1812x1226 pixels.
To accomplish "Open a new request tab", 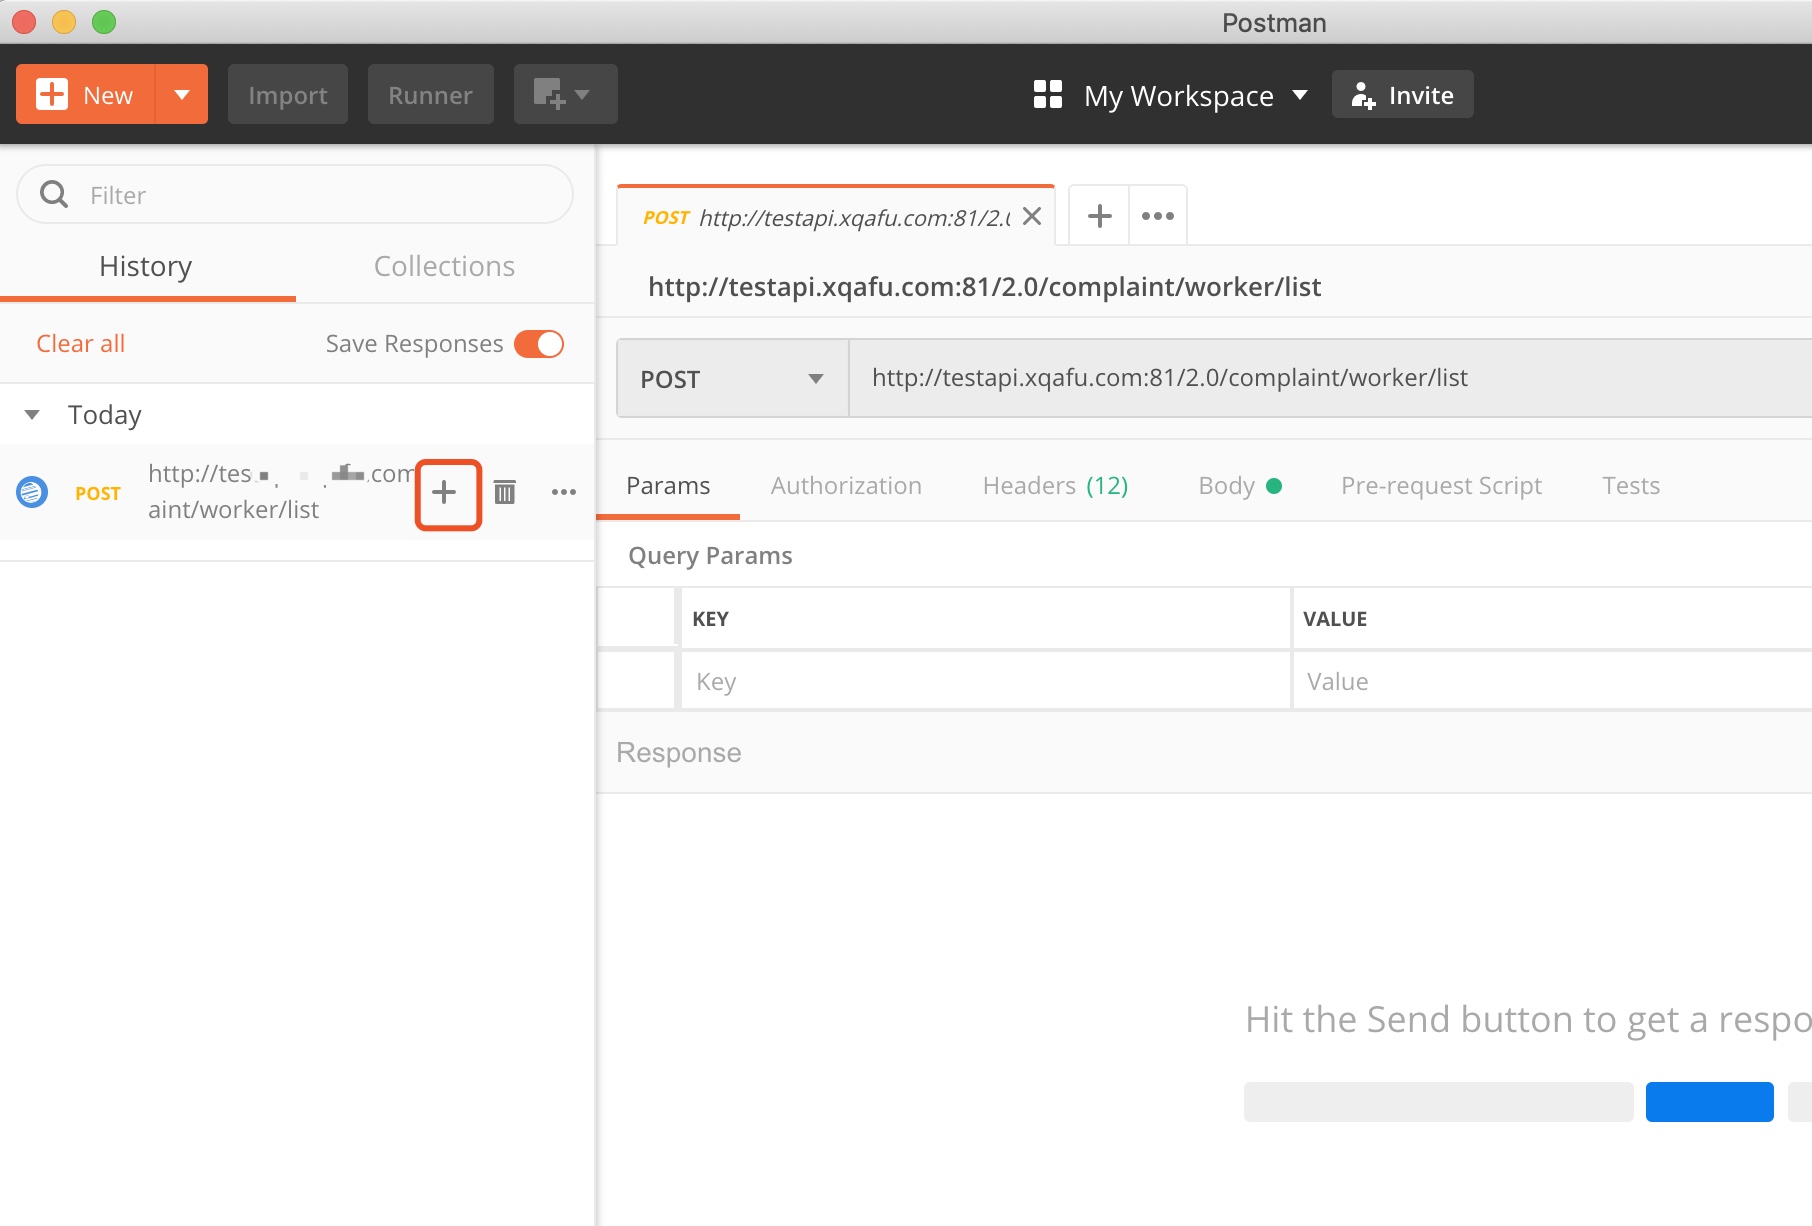I will coord(1099,216).
